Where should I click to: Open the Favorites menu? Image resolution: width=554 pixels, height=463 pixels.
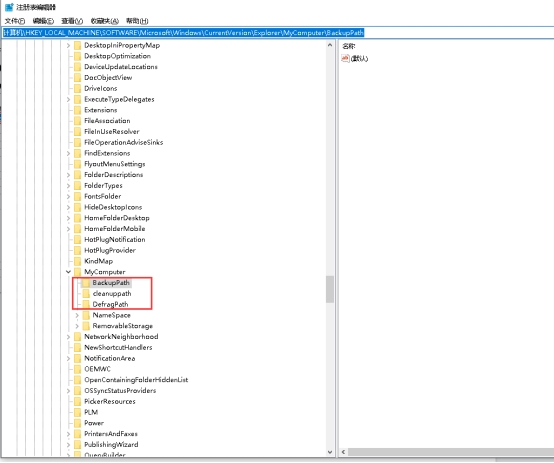pyautogui.click(x=105, y=21)
